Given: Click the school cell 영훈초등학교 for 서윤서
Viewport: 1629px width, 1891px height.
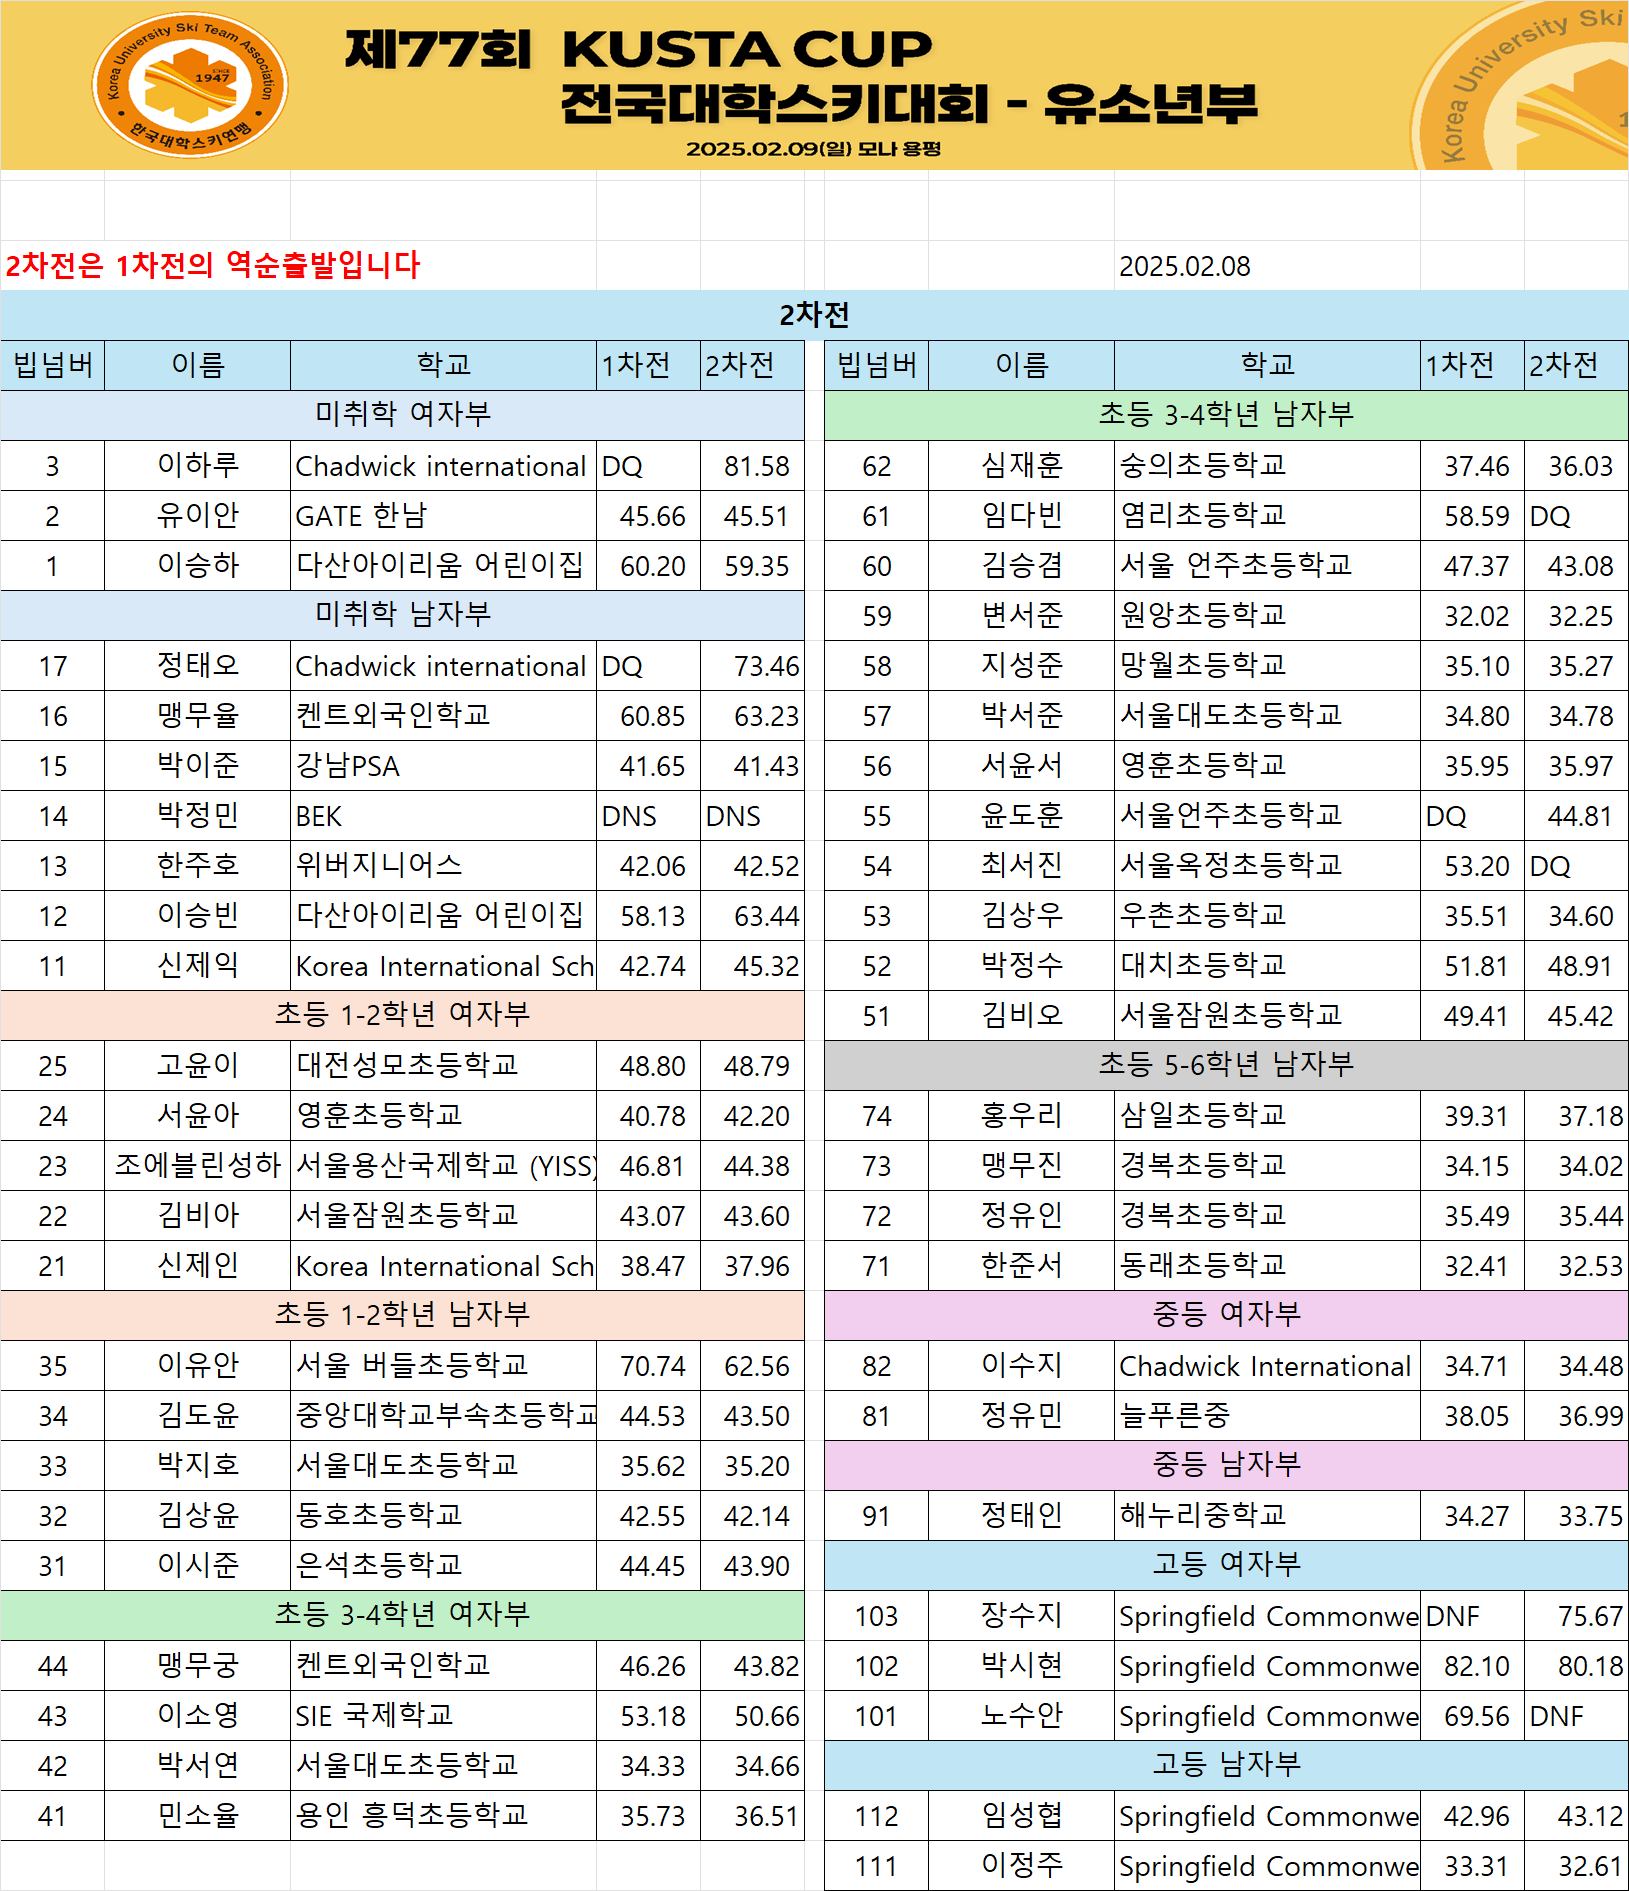Looking at the screenshot, I should click(1267, 765).
